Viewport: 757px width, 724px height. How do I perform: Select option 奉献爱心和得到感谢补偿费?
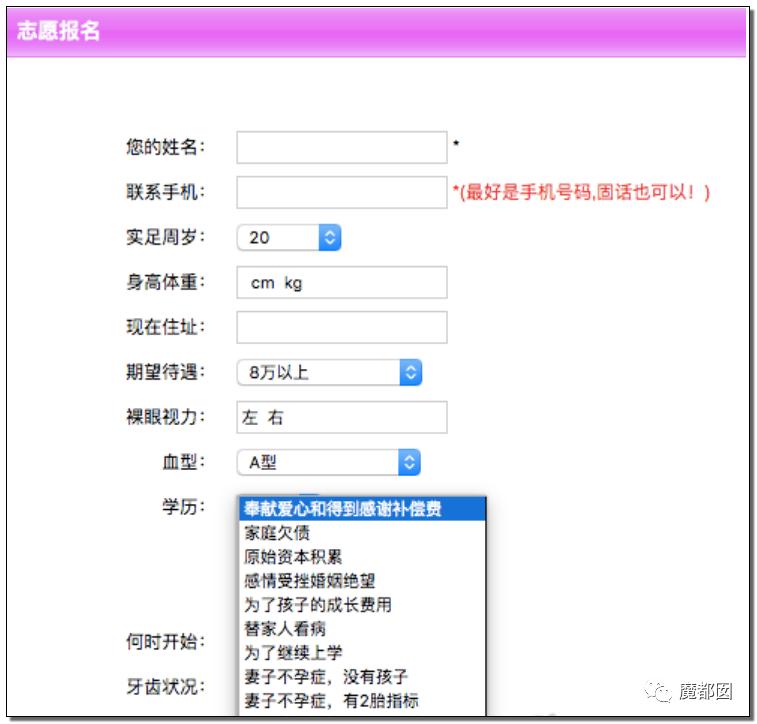[x=362, y=509]
